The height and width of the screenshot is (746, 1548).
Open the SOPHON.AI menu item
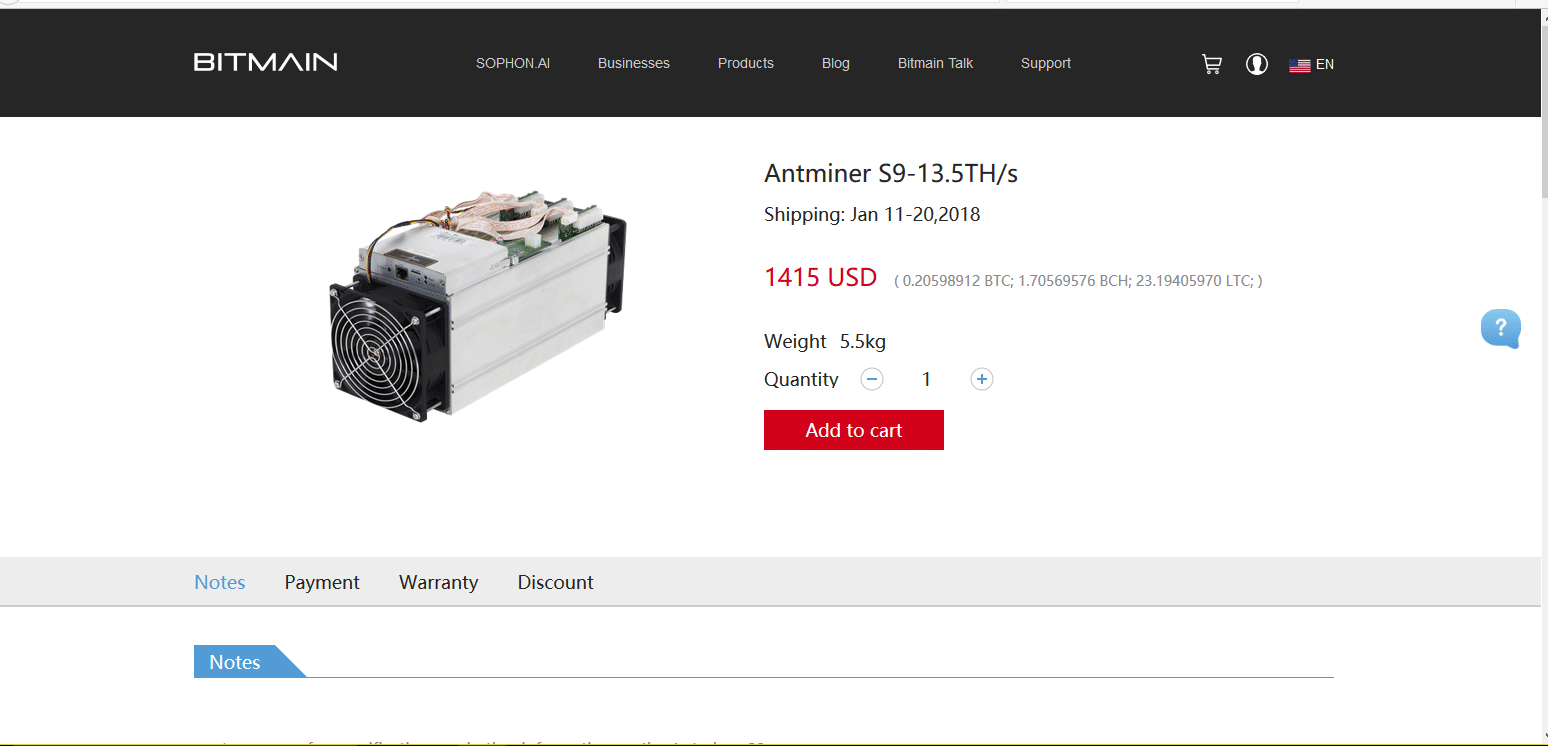(513, 63)
